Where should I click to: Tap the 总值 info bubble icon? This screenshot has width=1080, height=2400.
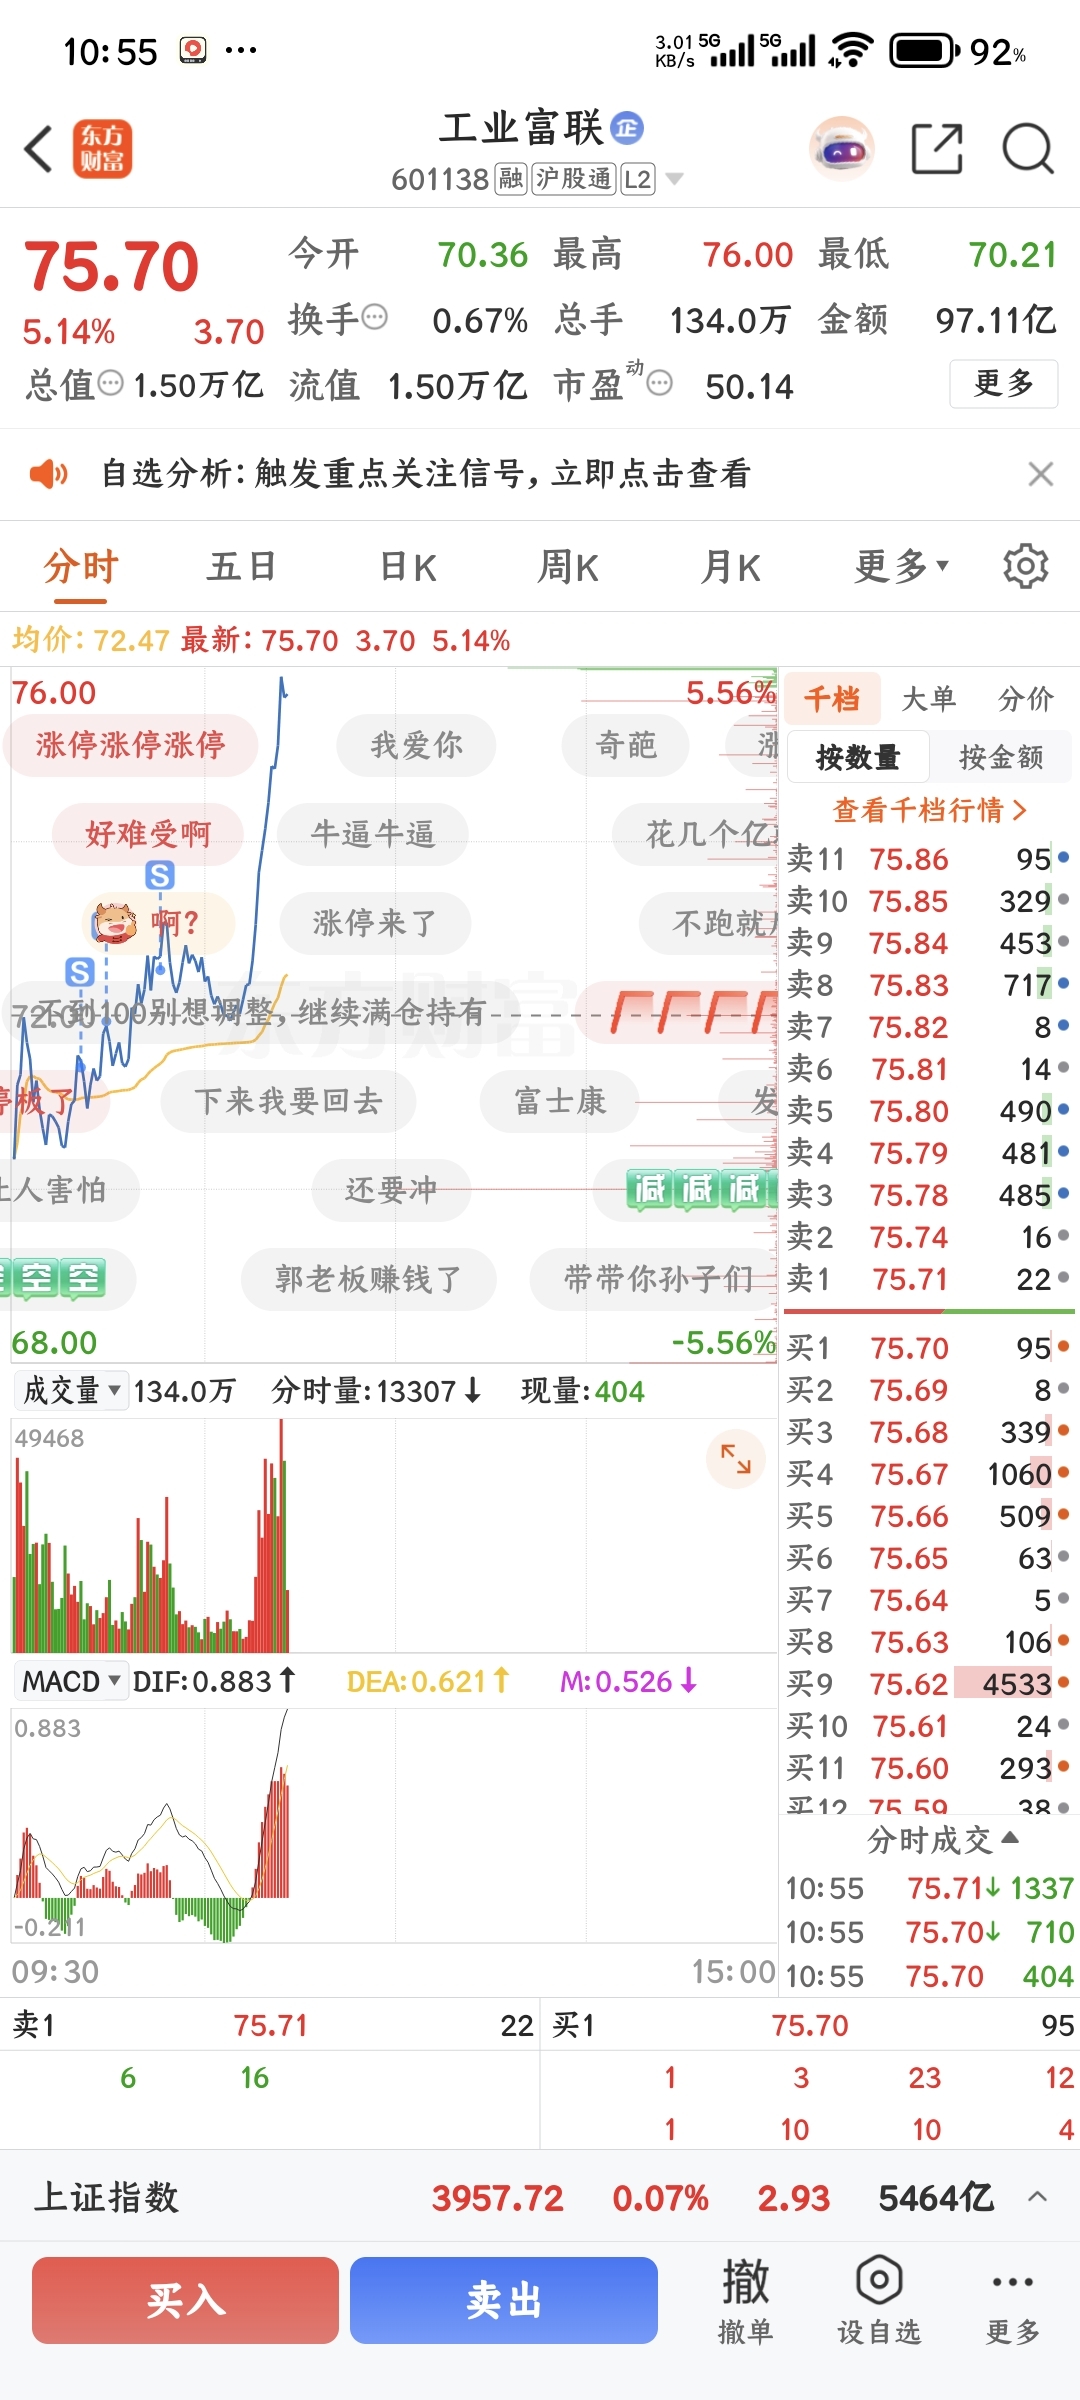(x=111, y=383)
